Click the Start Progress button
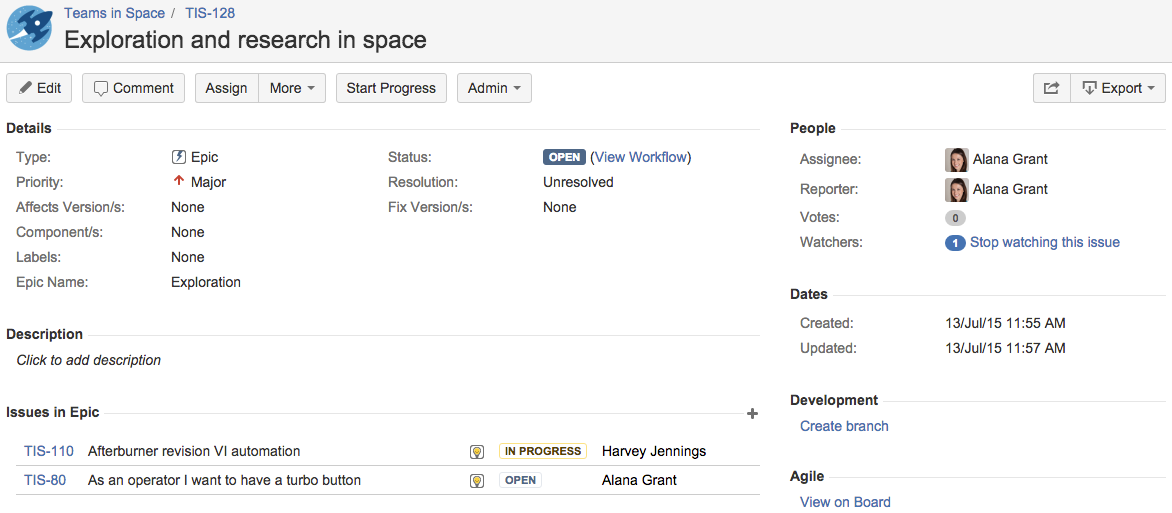This screenshot has height=513, width=1172. point(391,88)
